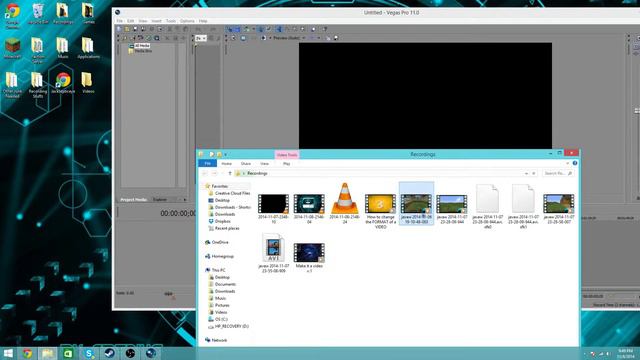Click Recordings path in address bar
The image size is (640, 360).
(257, 173)
